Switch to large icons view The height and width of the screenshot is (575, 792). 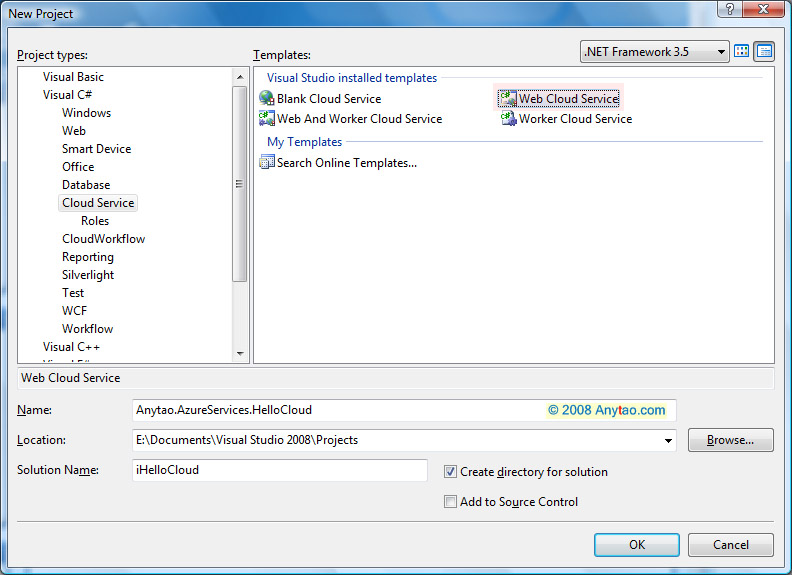(x=741, y=51)
